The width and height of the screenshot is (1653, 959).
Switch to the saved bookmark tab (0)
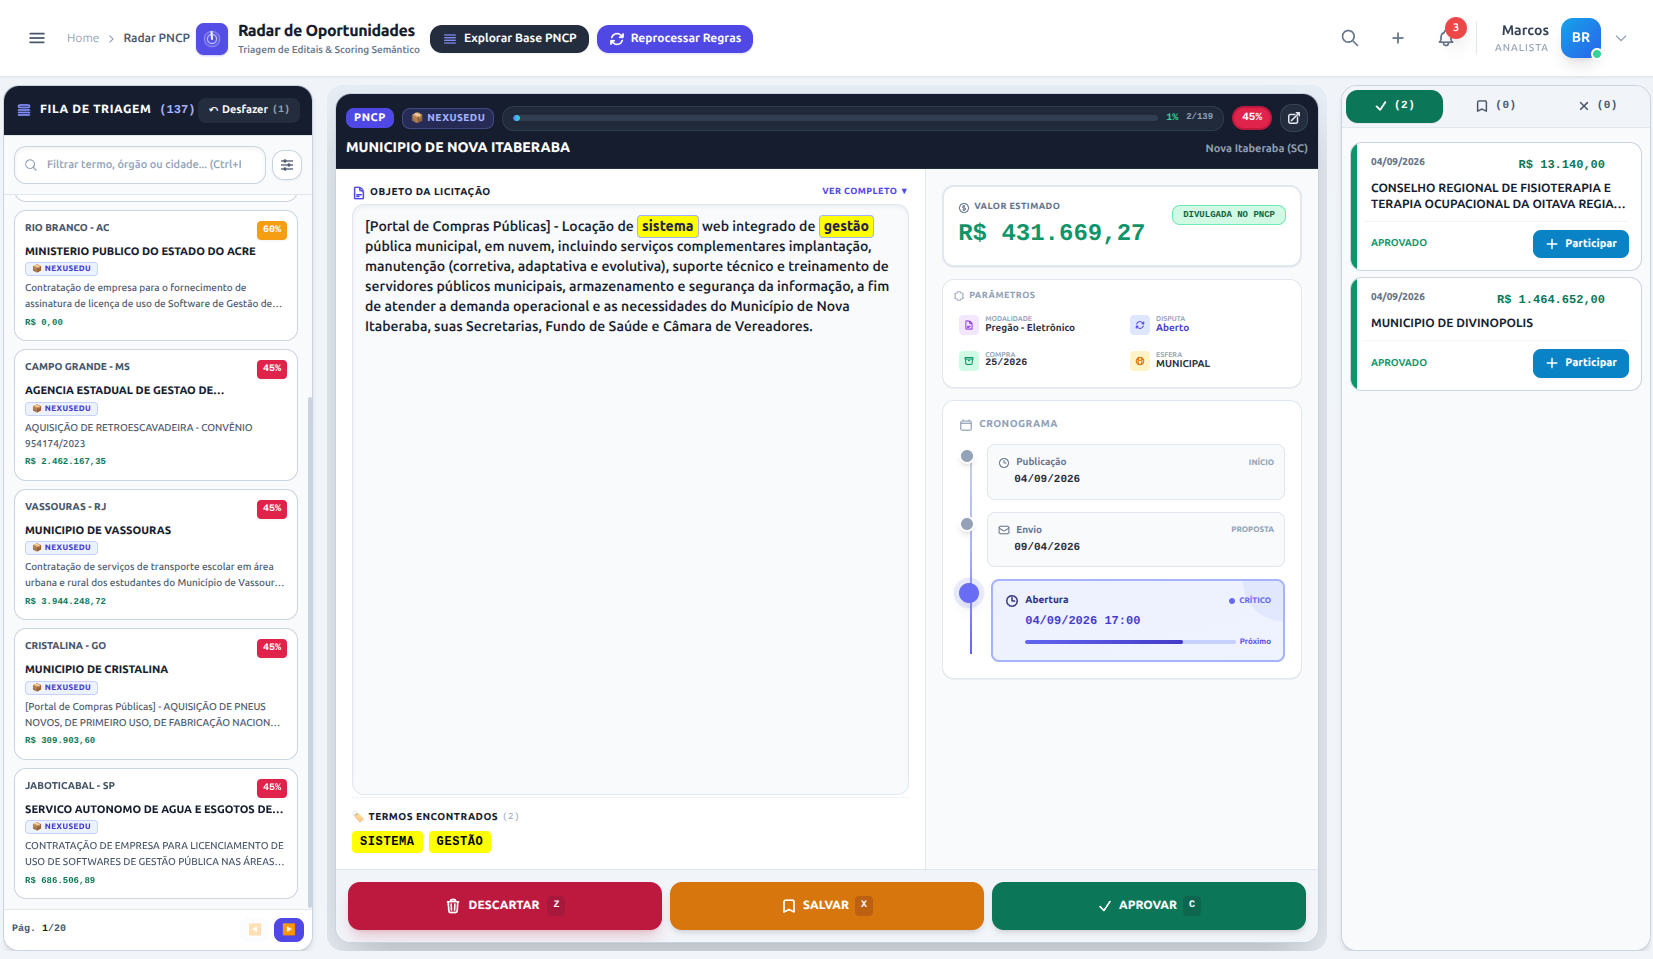tap(1495, 106)
